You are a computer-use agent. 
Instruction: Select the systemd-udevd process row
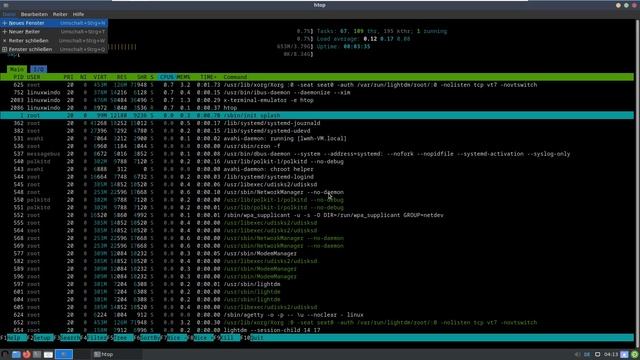317,131
